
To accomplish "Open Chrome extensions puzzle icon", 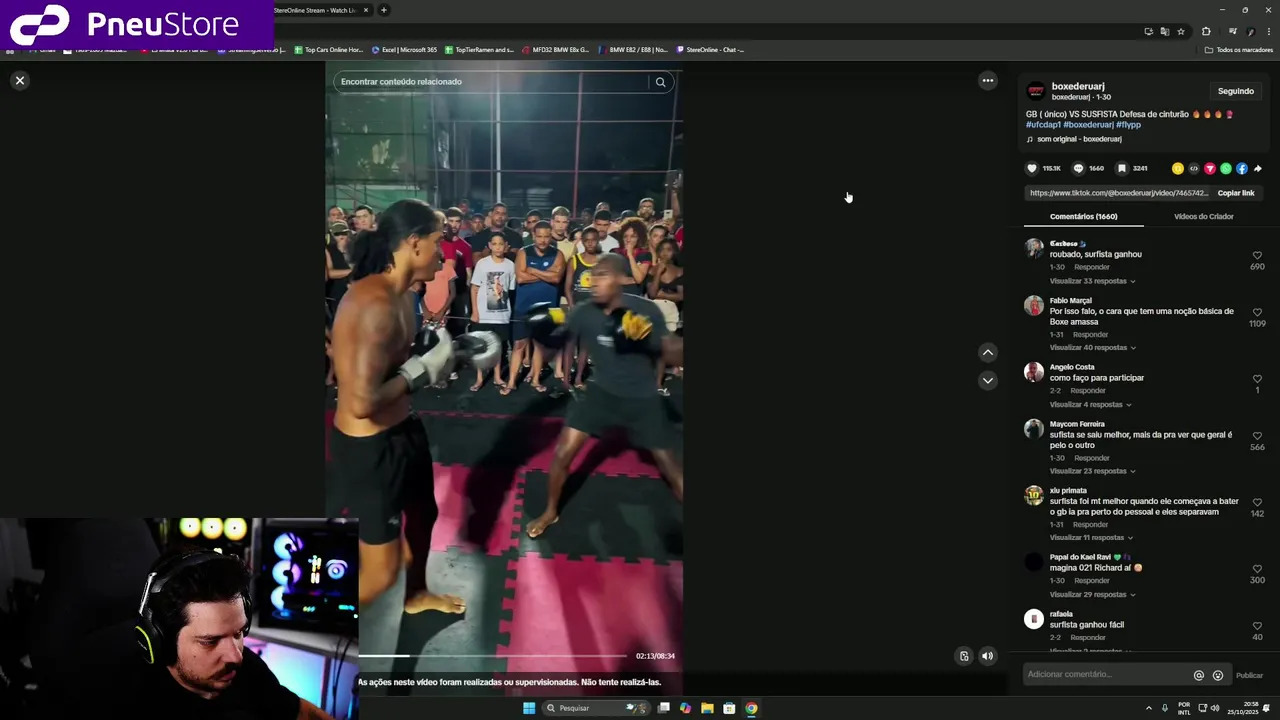I will [x=1206, y=31].
